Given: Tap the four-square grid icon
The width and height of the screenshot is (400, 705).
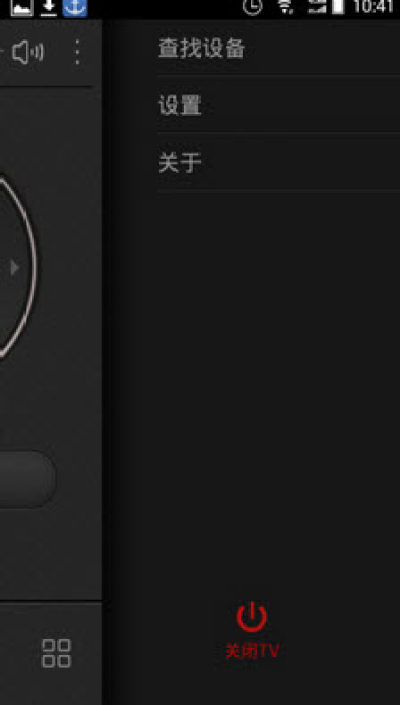Looking at the screenshot, I should click(56, 653).
